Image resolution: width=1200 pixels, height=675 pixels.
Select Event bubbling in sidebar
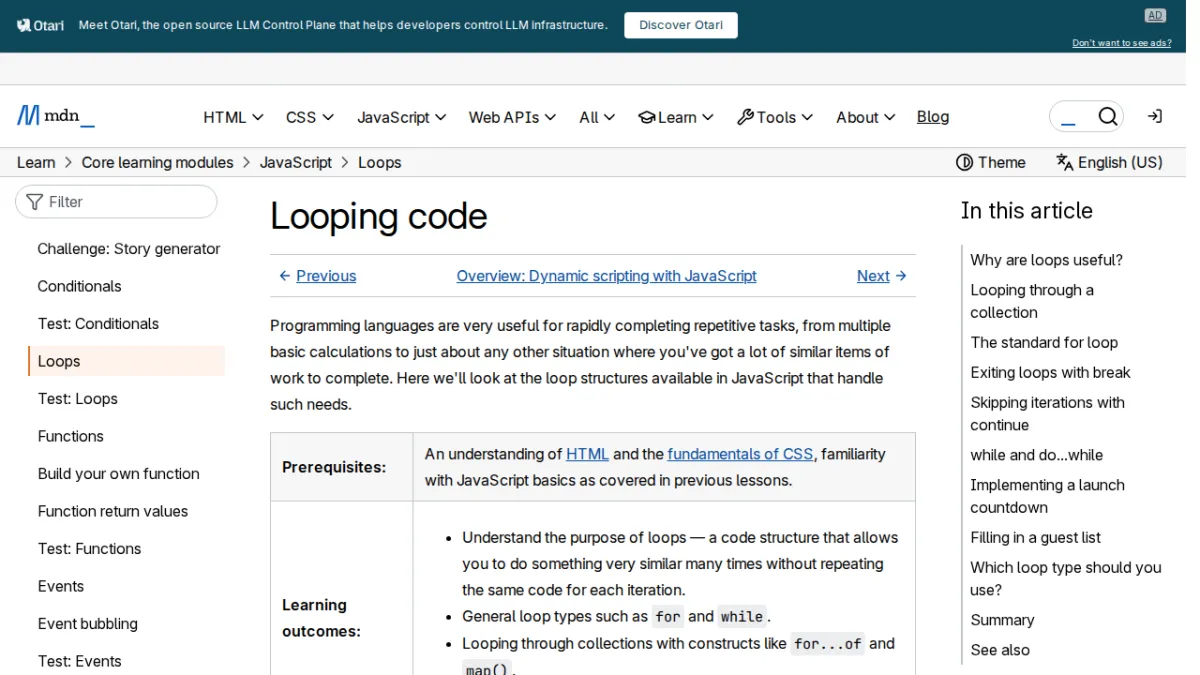(88, 624)
